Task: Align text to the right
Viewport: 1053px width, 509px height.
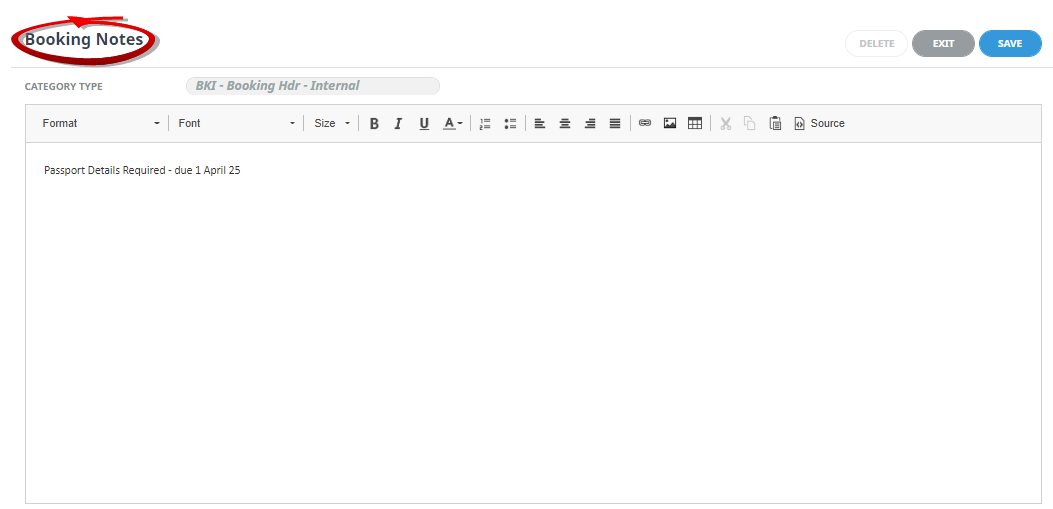Action: tap(590, 124)
